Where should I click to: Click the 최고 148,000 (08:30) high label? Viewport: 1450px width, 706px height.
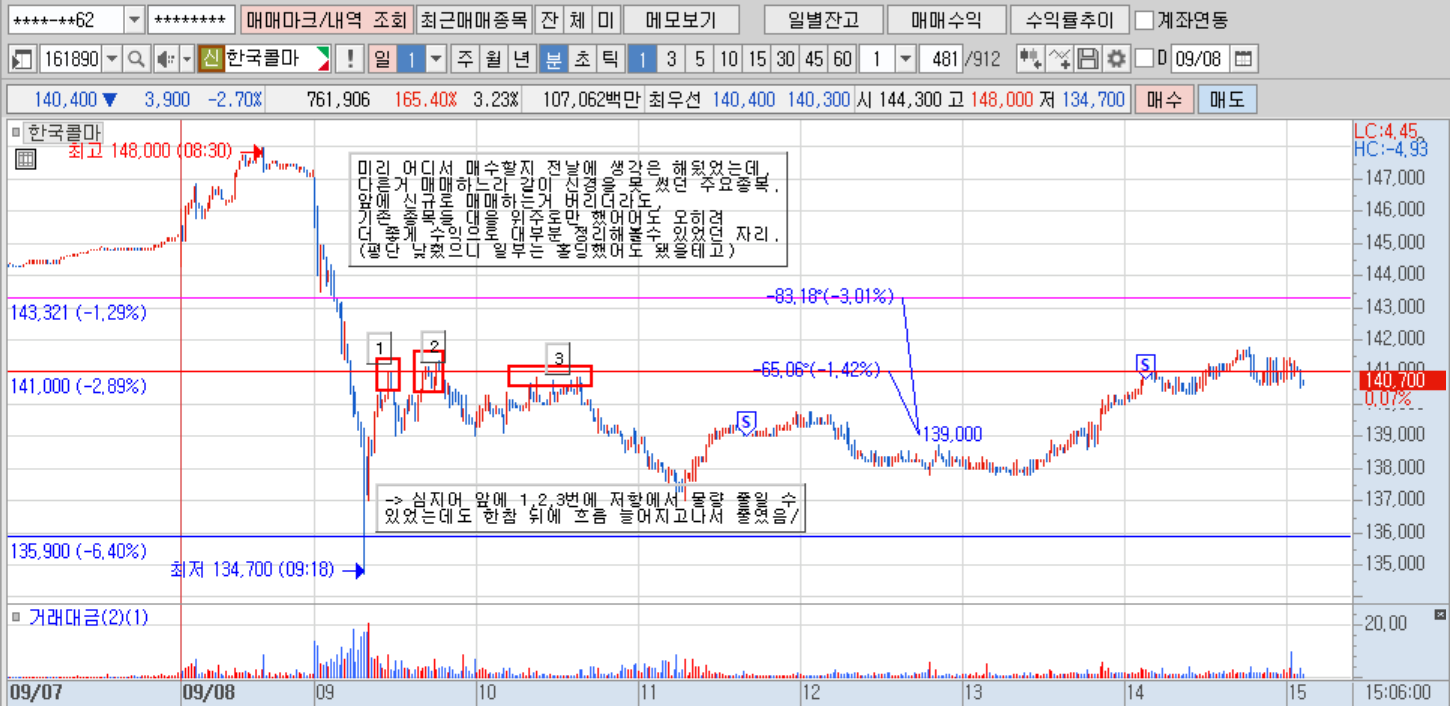tap(150, 151)
